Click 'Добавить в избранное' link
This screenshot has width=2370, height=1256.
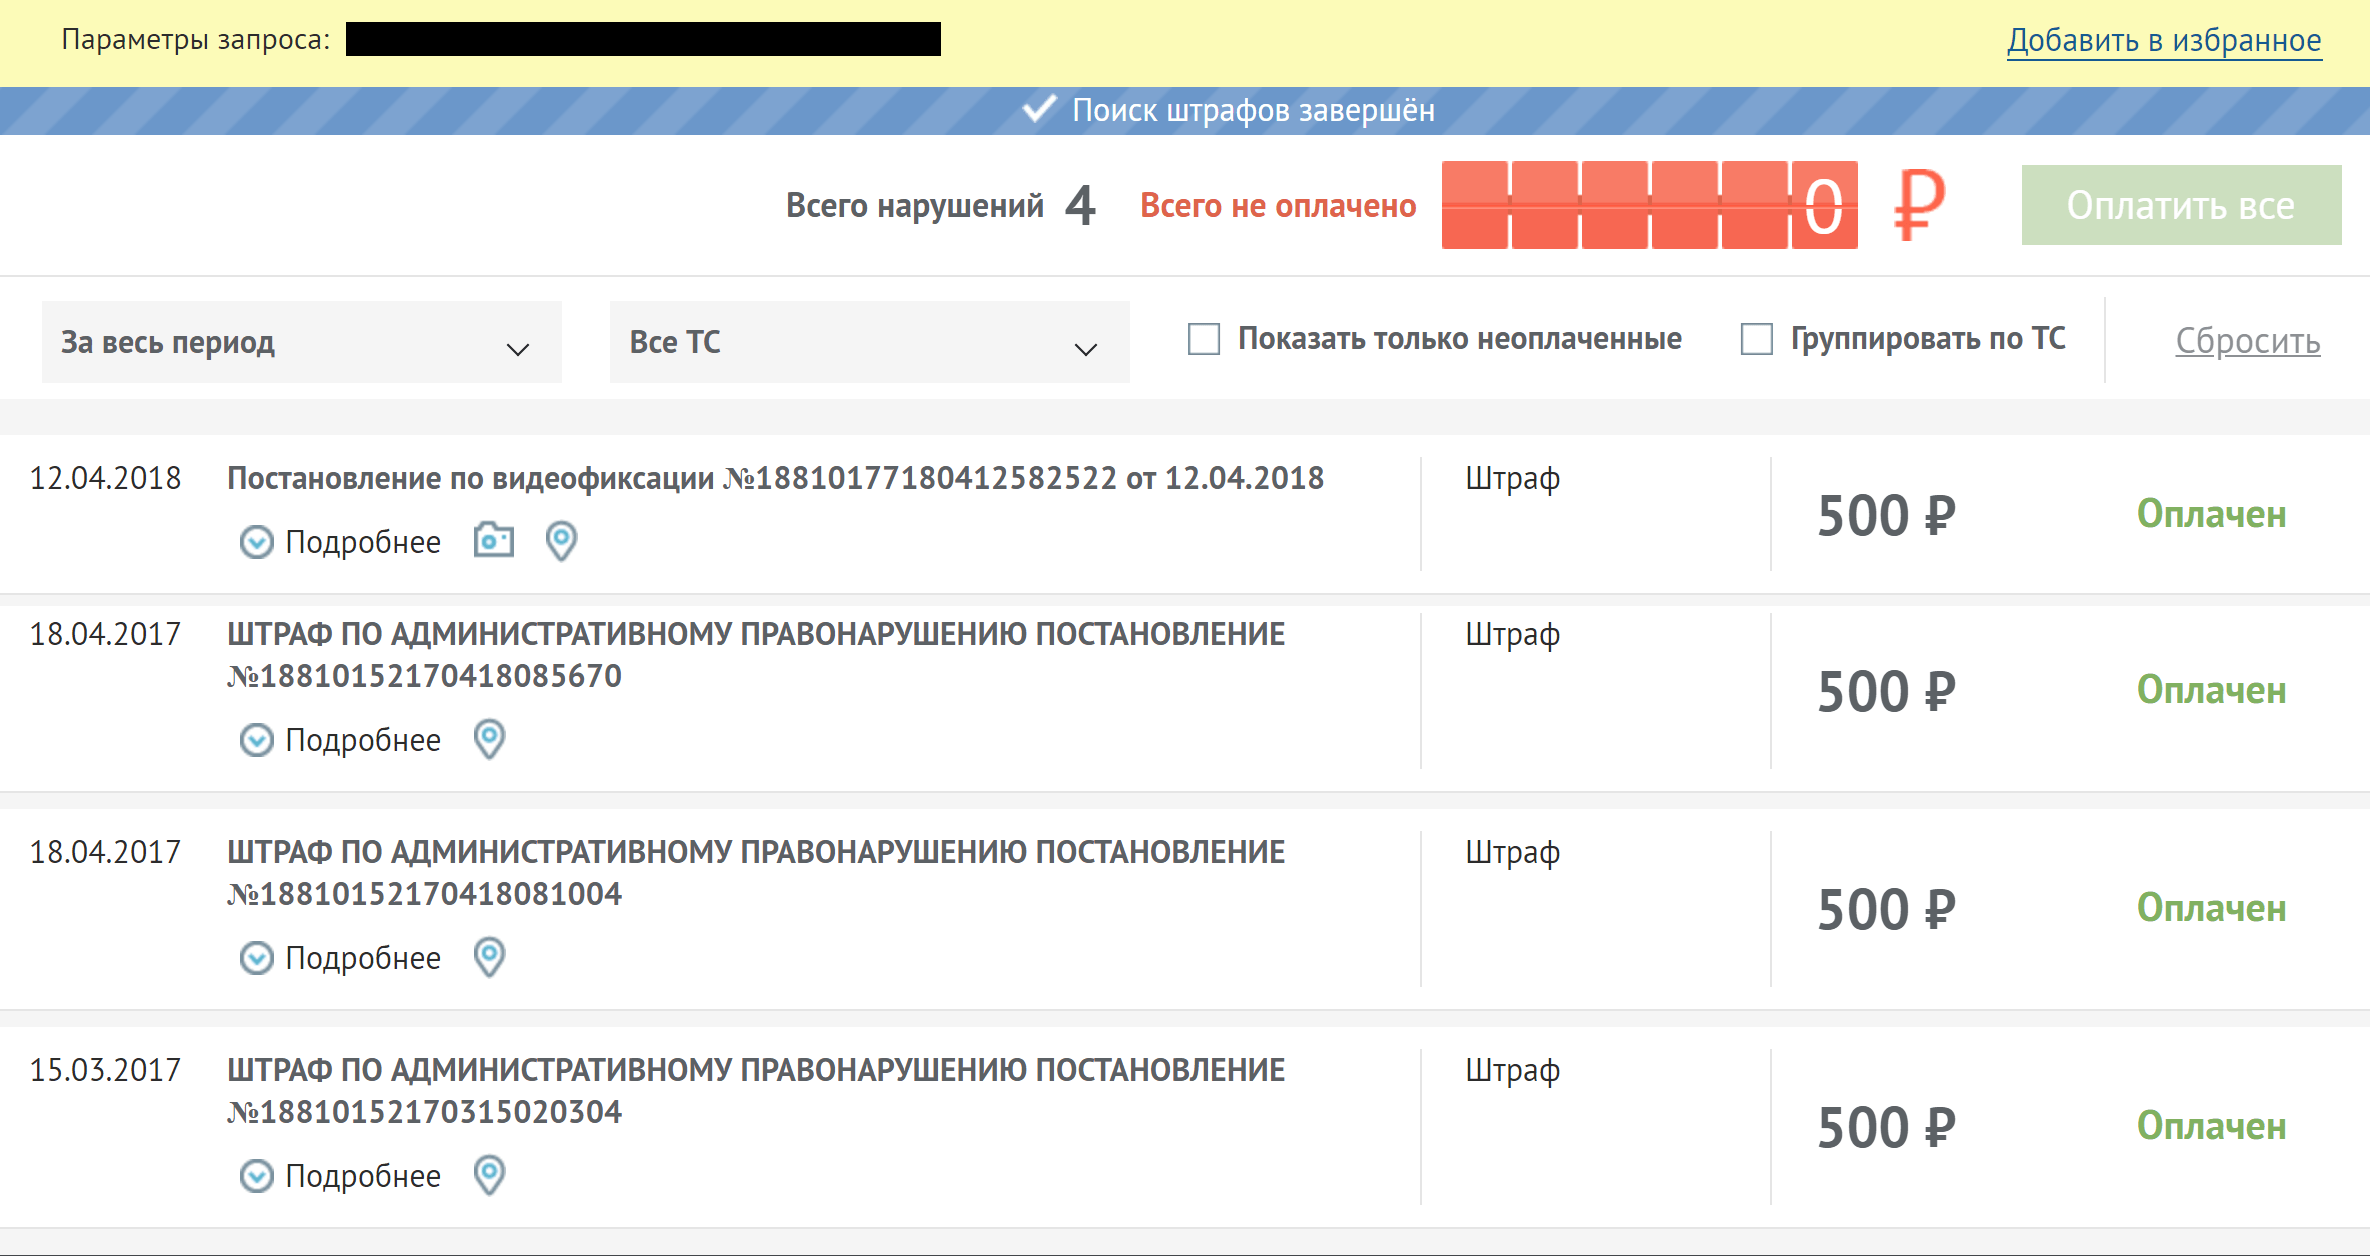[2164, 40]
